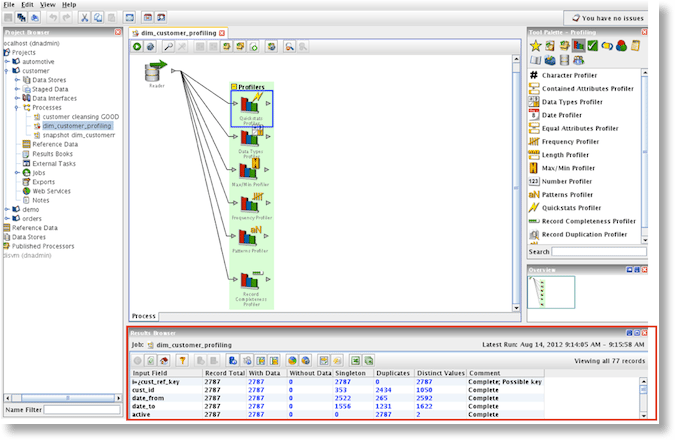675x440 pixels.
Task: Click the funnel filter icon in Results Browser
Action: (182, 360)
